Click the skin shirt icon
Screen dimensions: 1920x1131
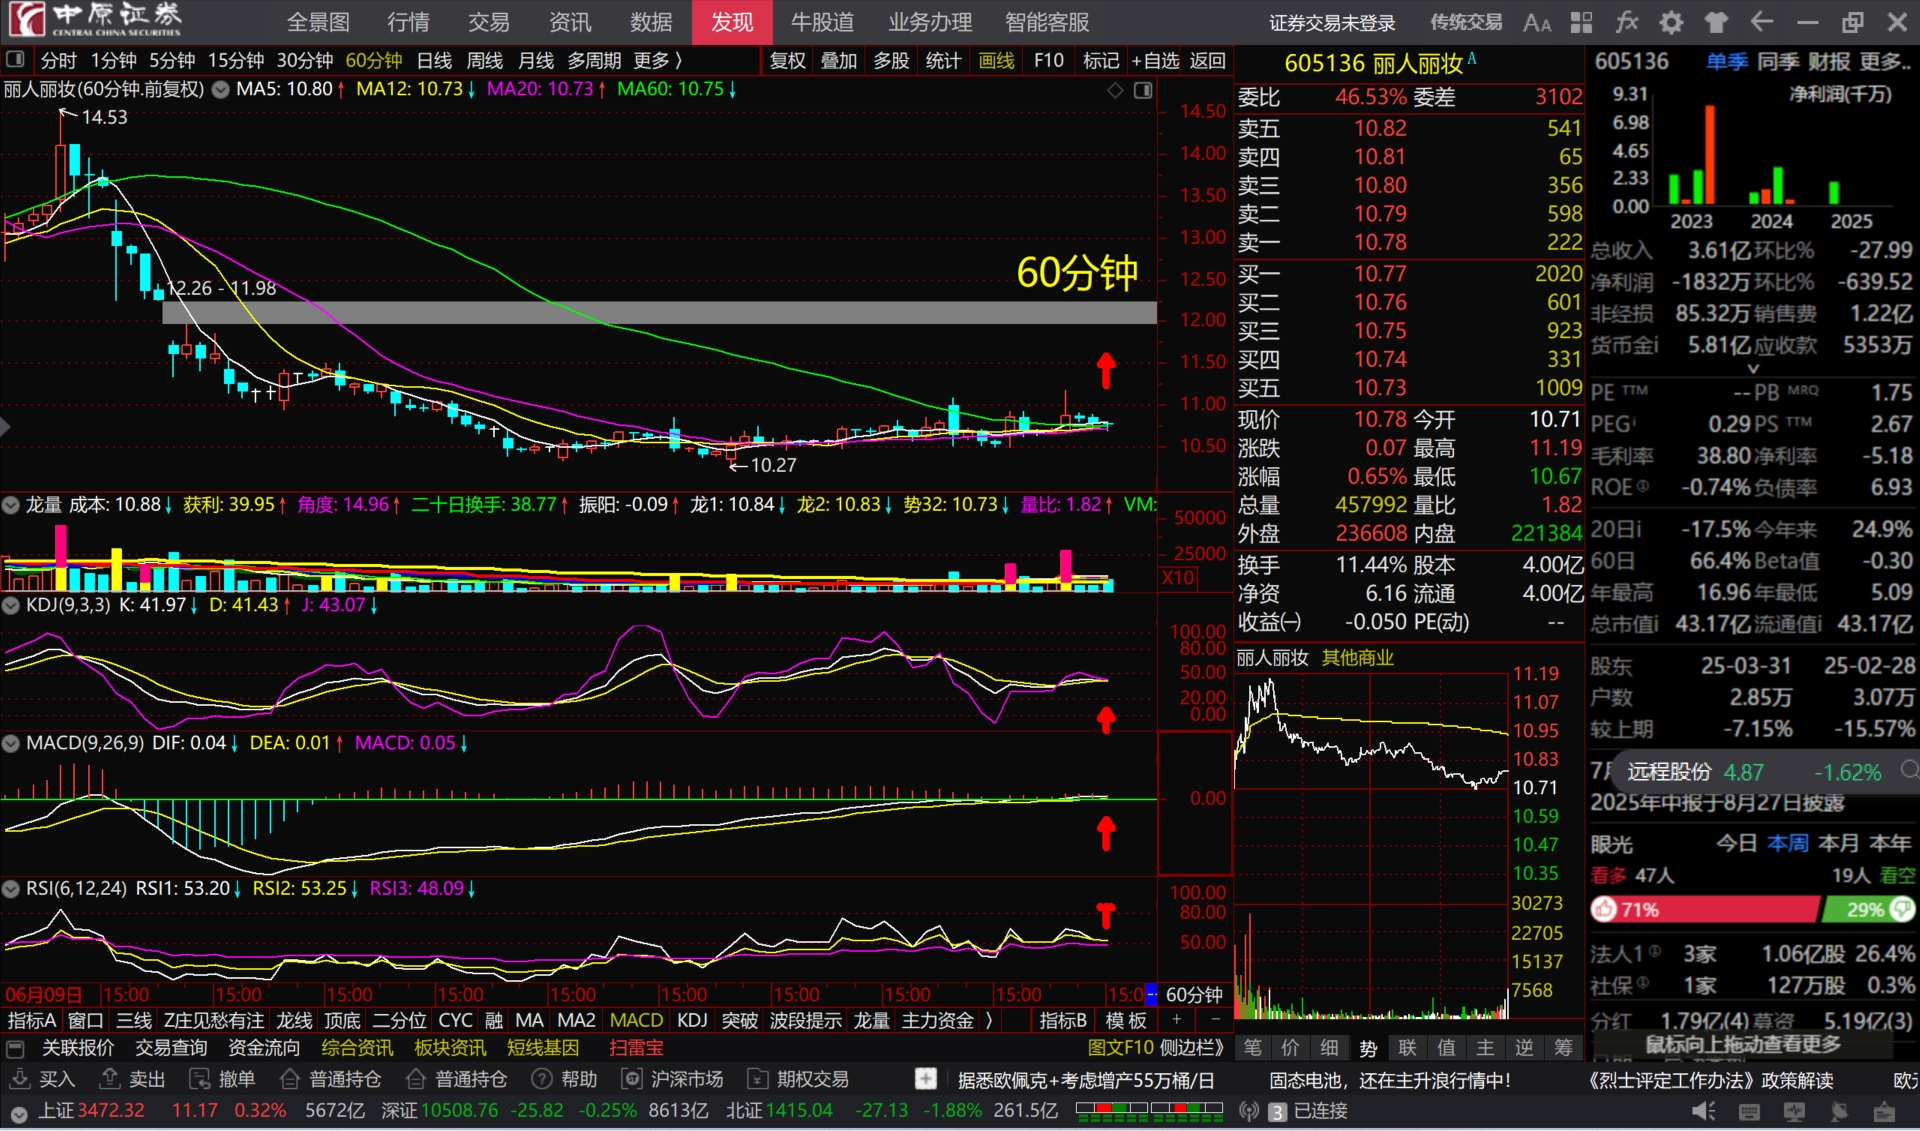point(1716,22)
